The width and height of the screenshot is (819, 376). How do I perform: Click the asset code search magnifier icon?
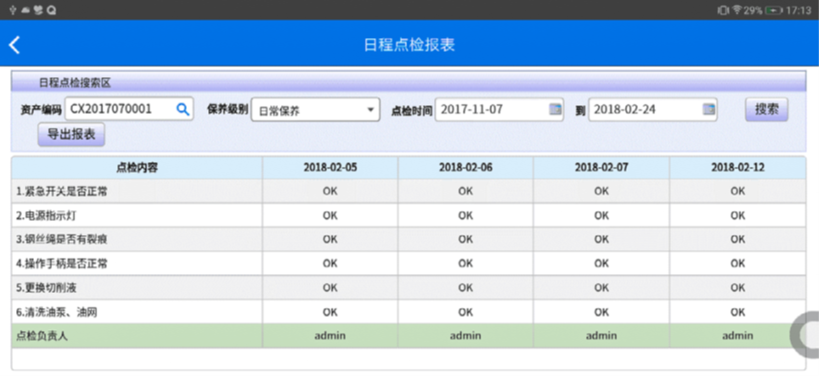[182, 109]
